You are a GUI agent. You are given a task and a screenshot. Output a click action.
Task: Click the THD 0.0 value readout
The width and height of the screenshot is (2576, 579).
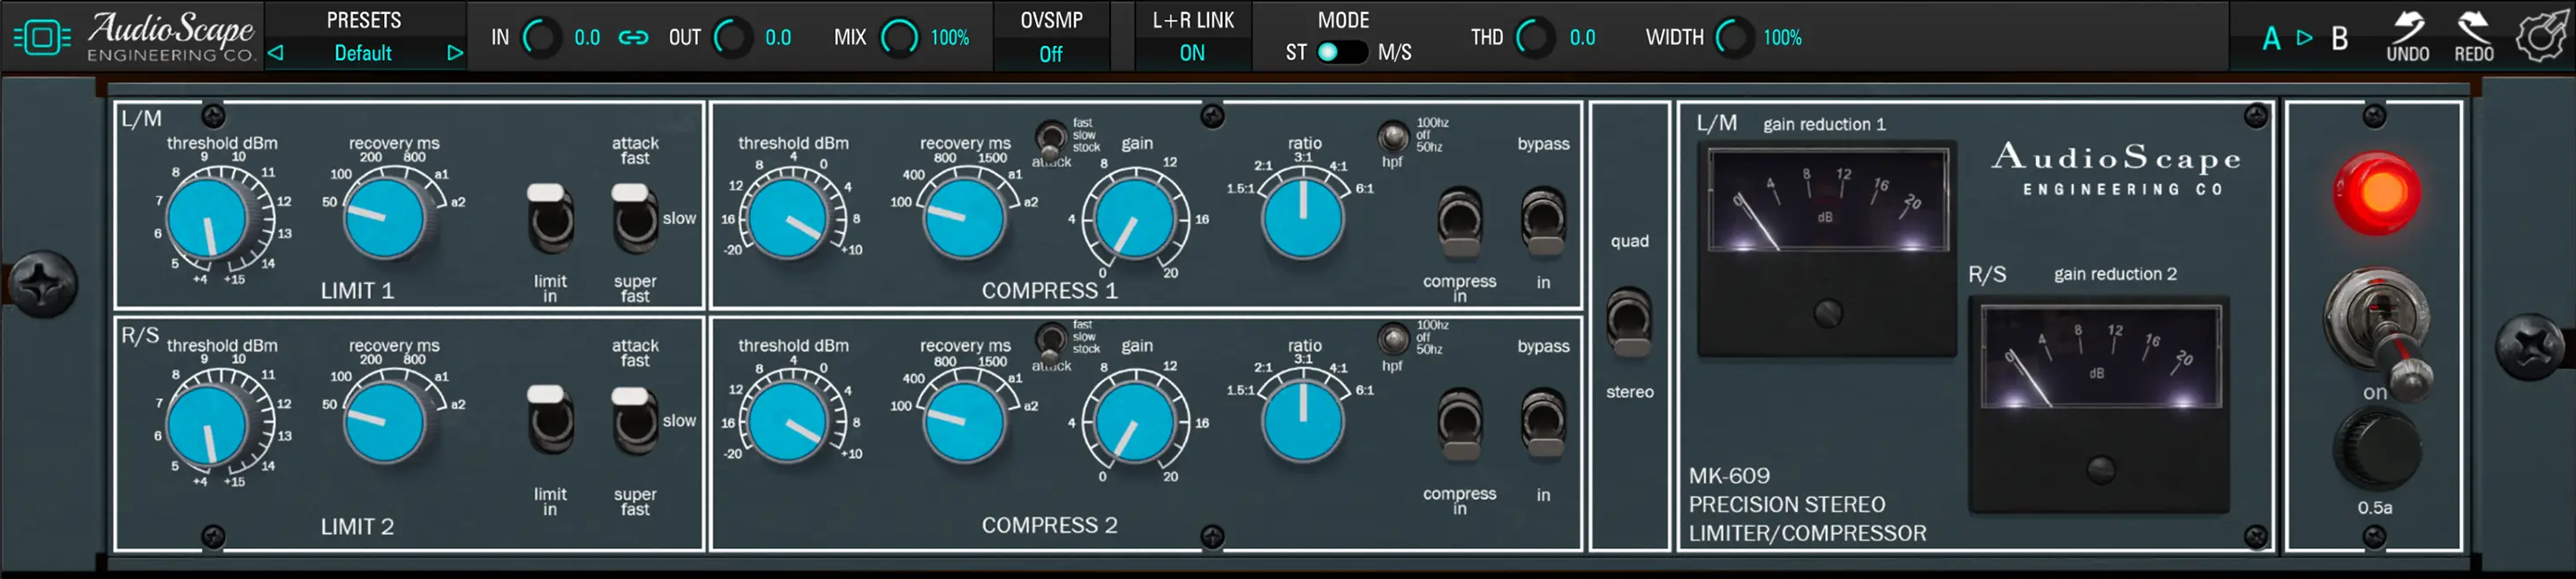[x=1582, y=38]
